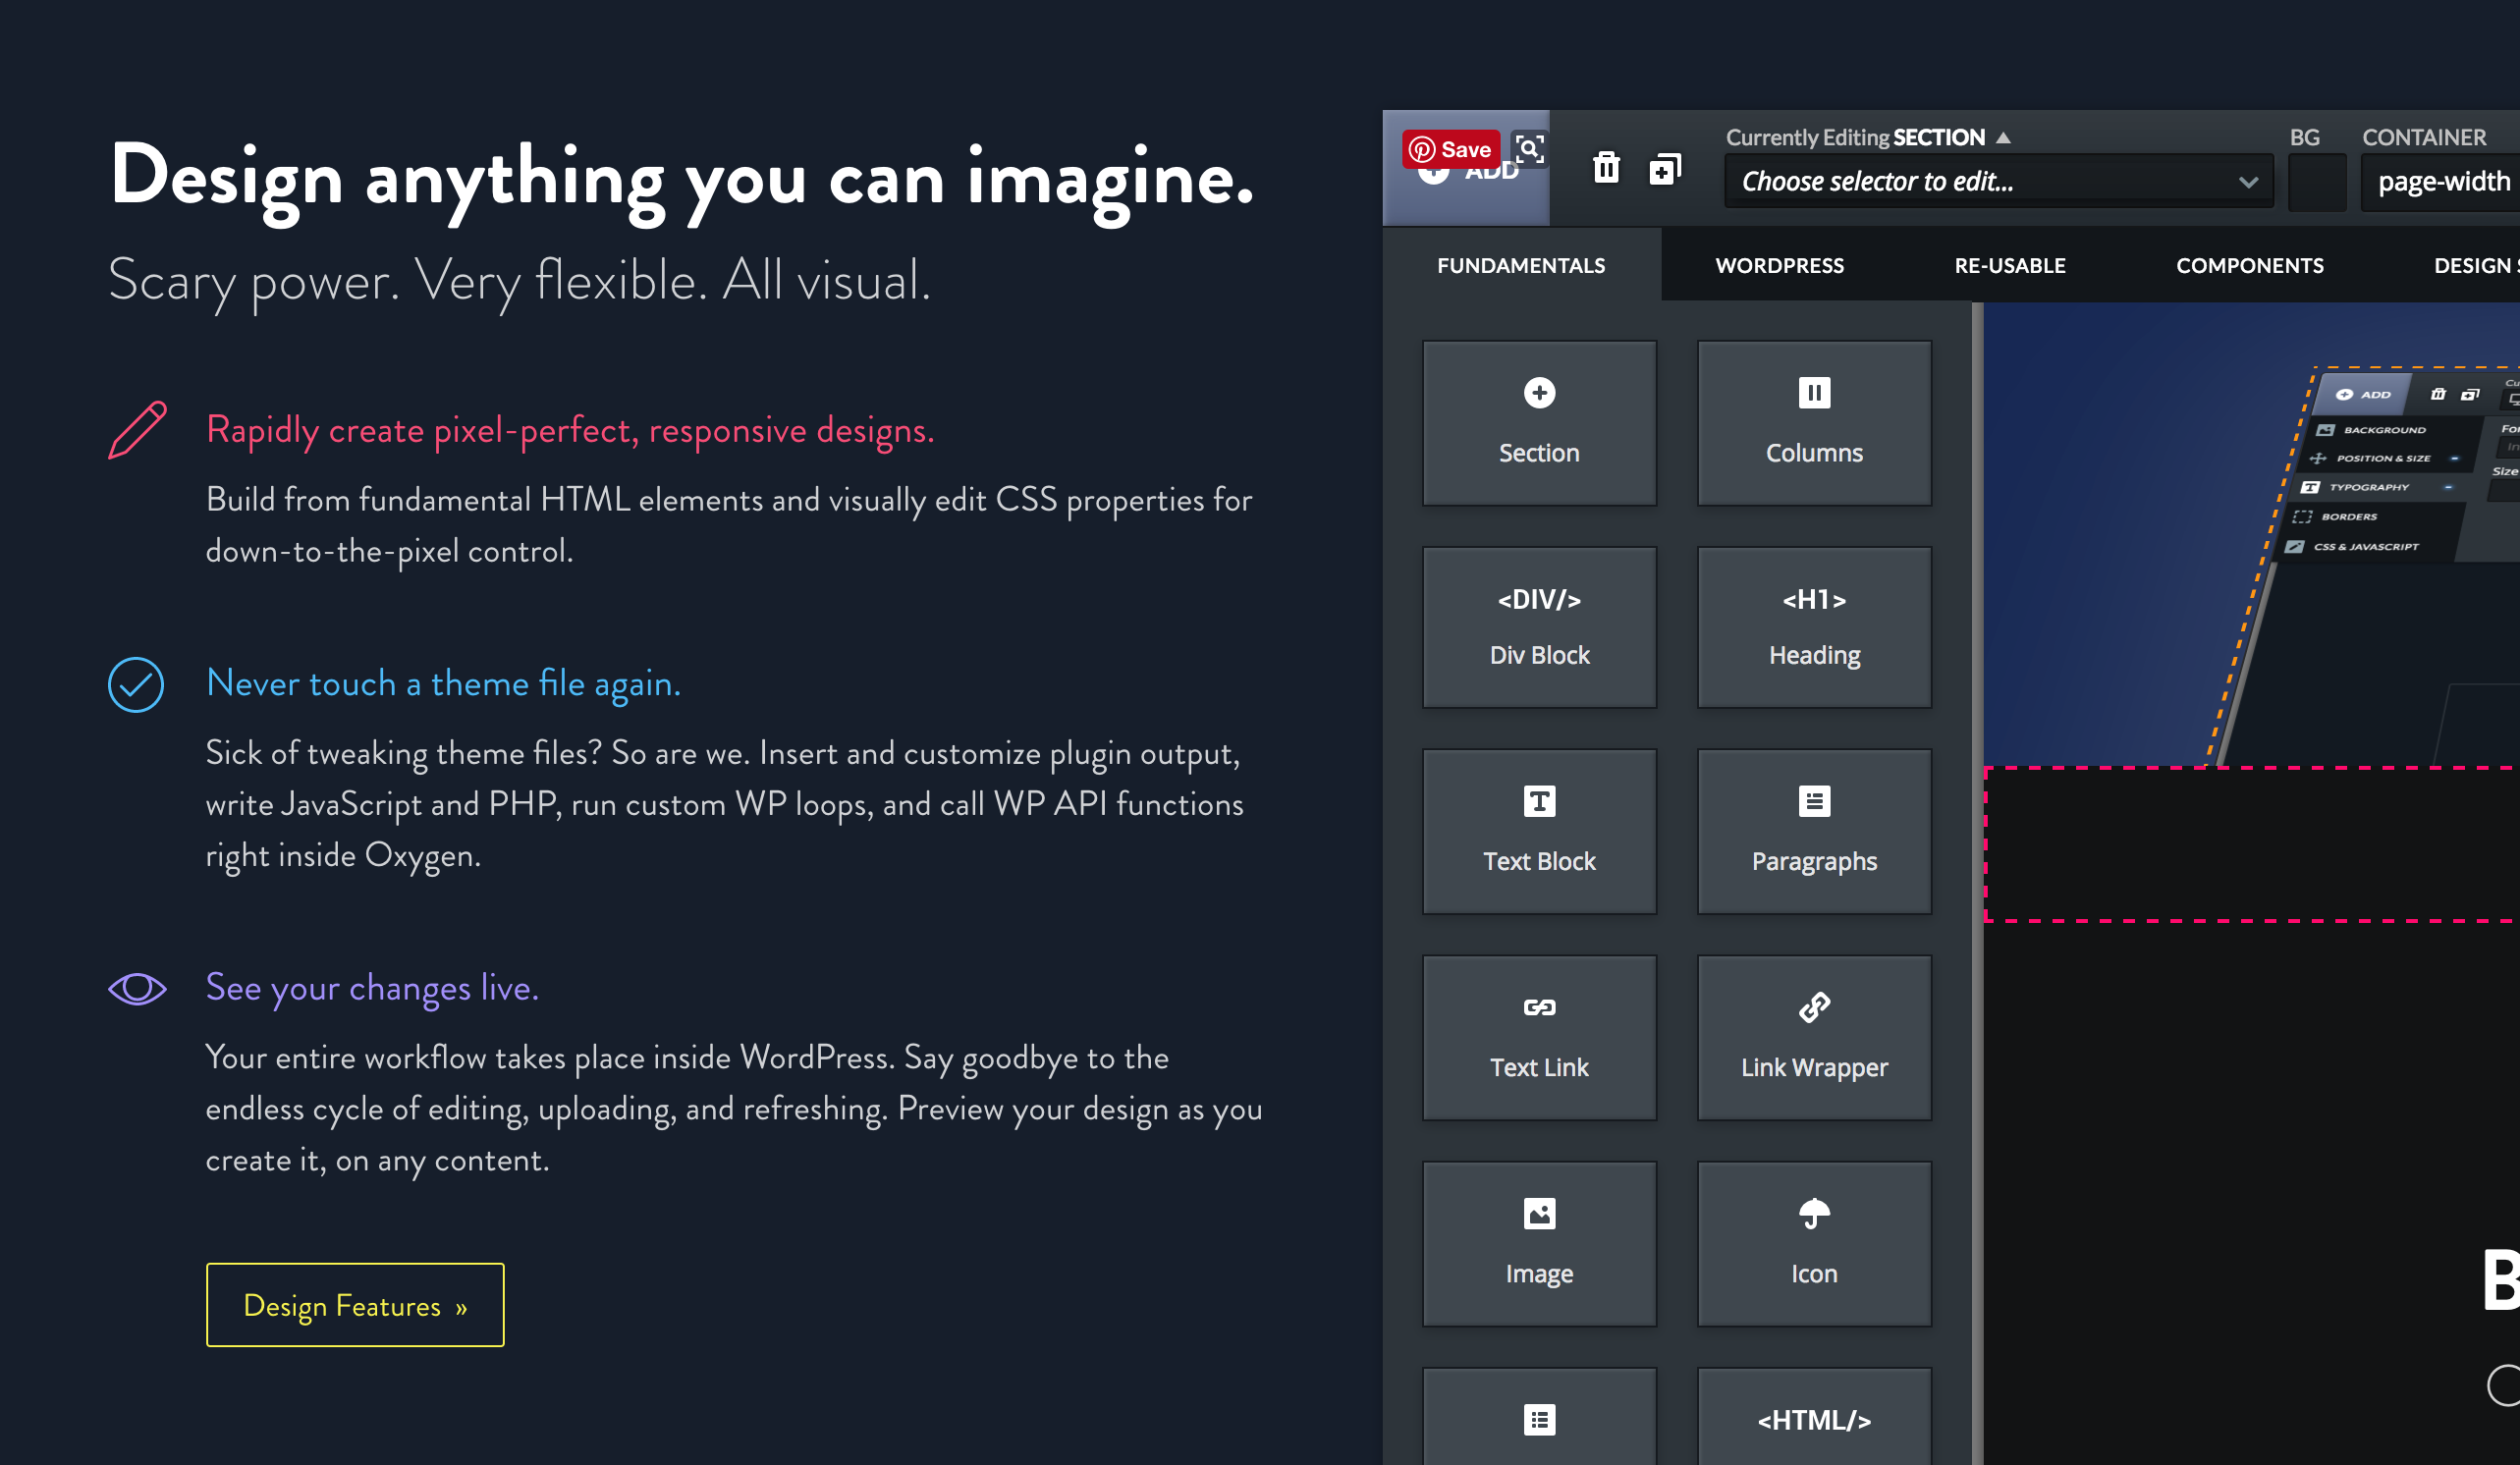Add a Paragraphs element
This screenshot has width=2520, height=1465.
1814,831
